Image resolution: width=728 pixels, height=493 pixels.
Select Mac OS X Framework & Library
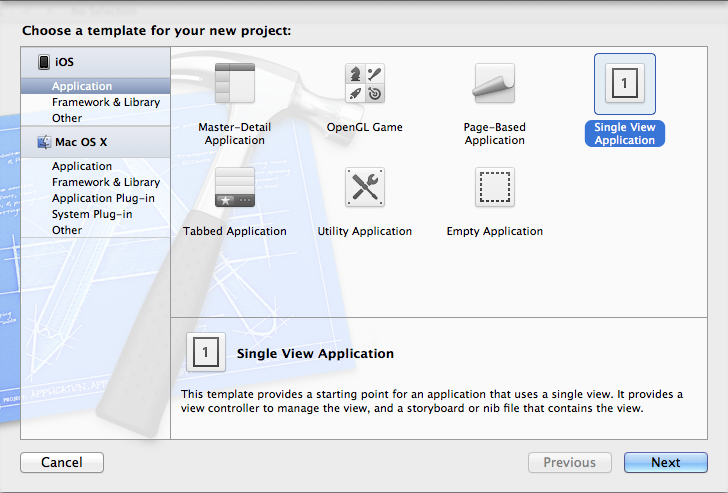click(106, 182)
